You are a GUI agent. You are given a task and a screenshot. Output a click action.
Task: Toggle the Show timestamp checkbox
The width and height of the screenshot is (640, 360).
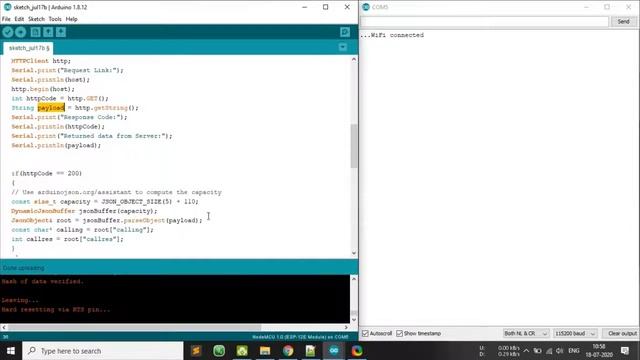pyautogui.click(x=399, y=333)
